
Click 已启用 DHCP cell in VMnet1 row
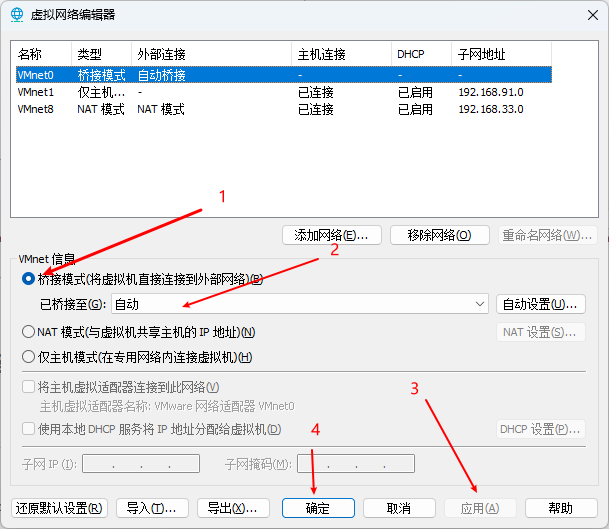click(x=415, y=92)
